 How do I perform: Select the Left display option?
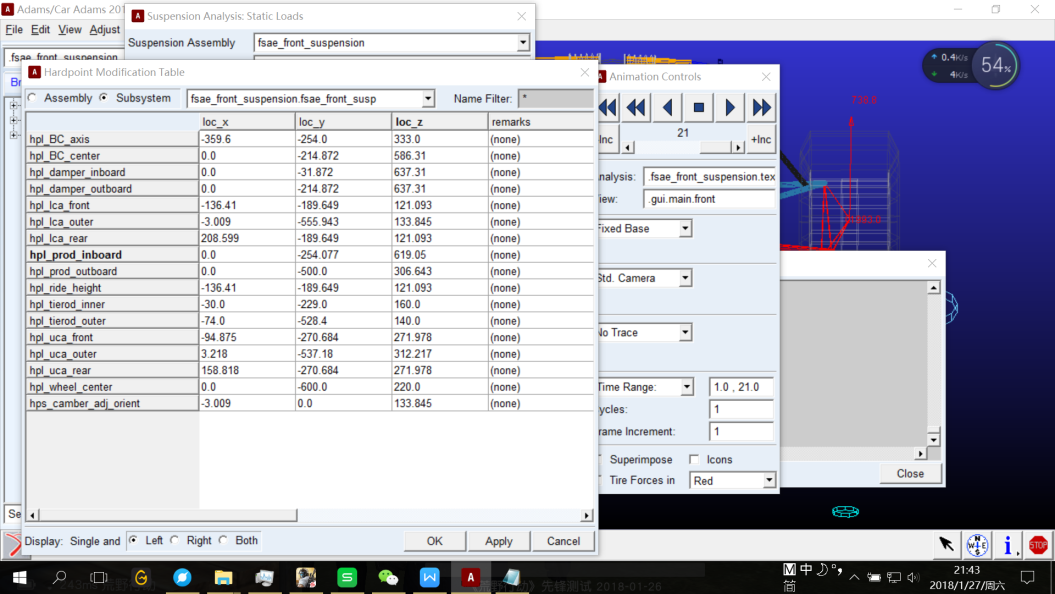point(134,540)
